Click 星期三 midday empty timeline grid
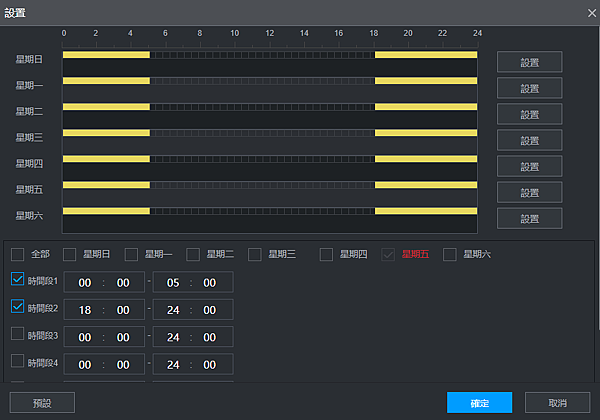The width and height of the screenshot is (600, 420). click(262, 133)
